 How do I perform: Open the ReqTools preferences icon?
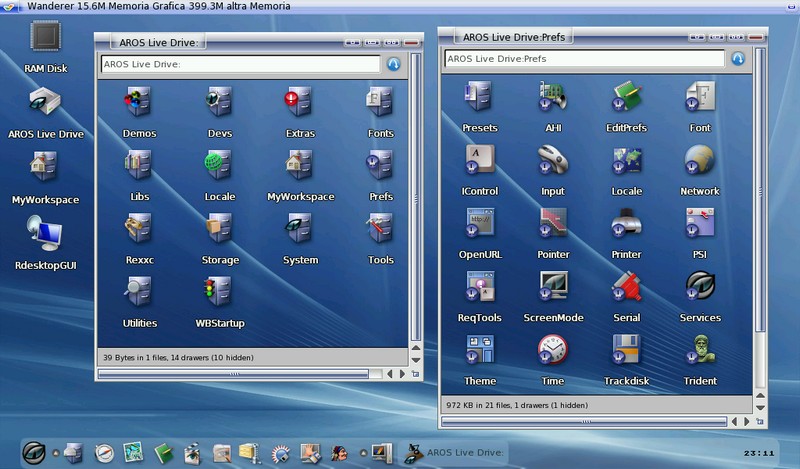coord(480,286)
